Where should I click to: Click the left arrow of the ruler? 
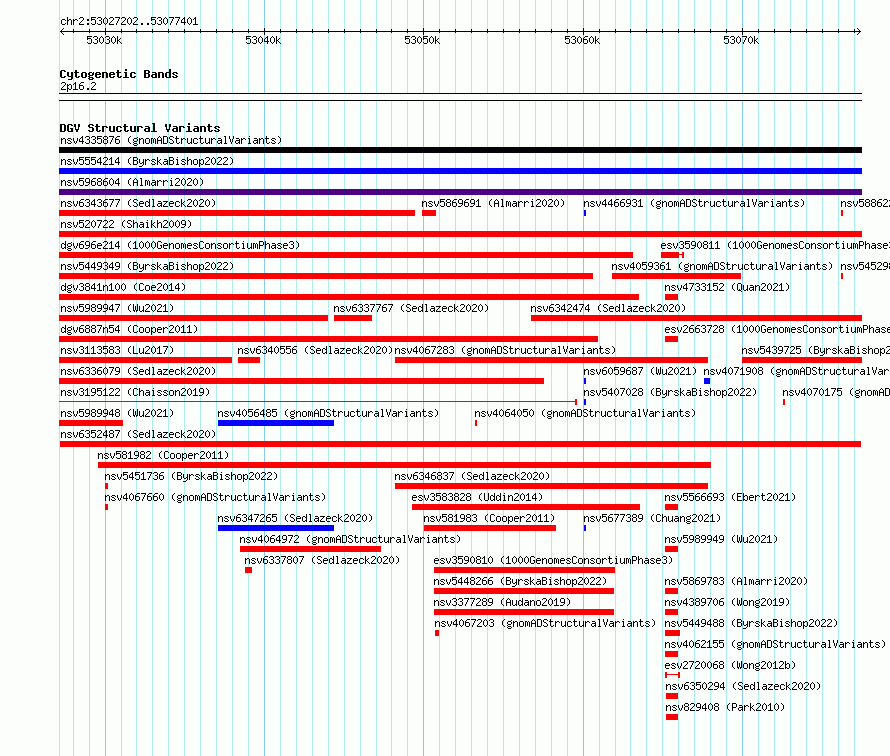coord(62,32)
